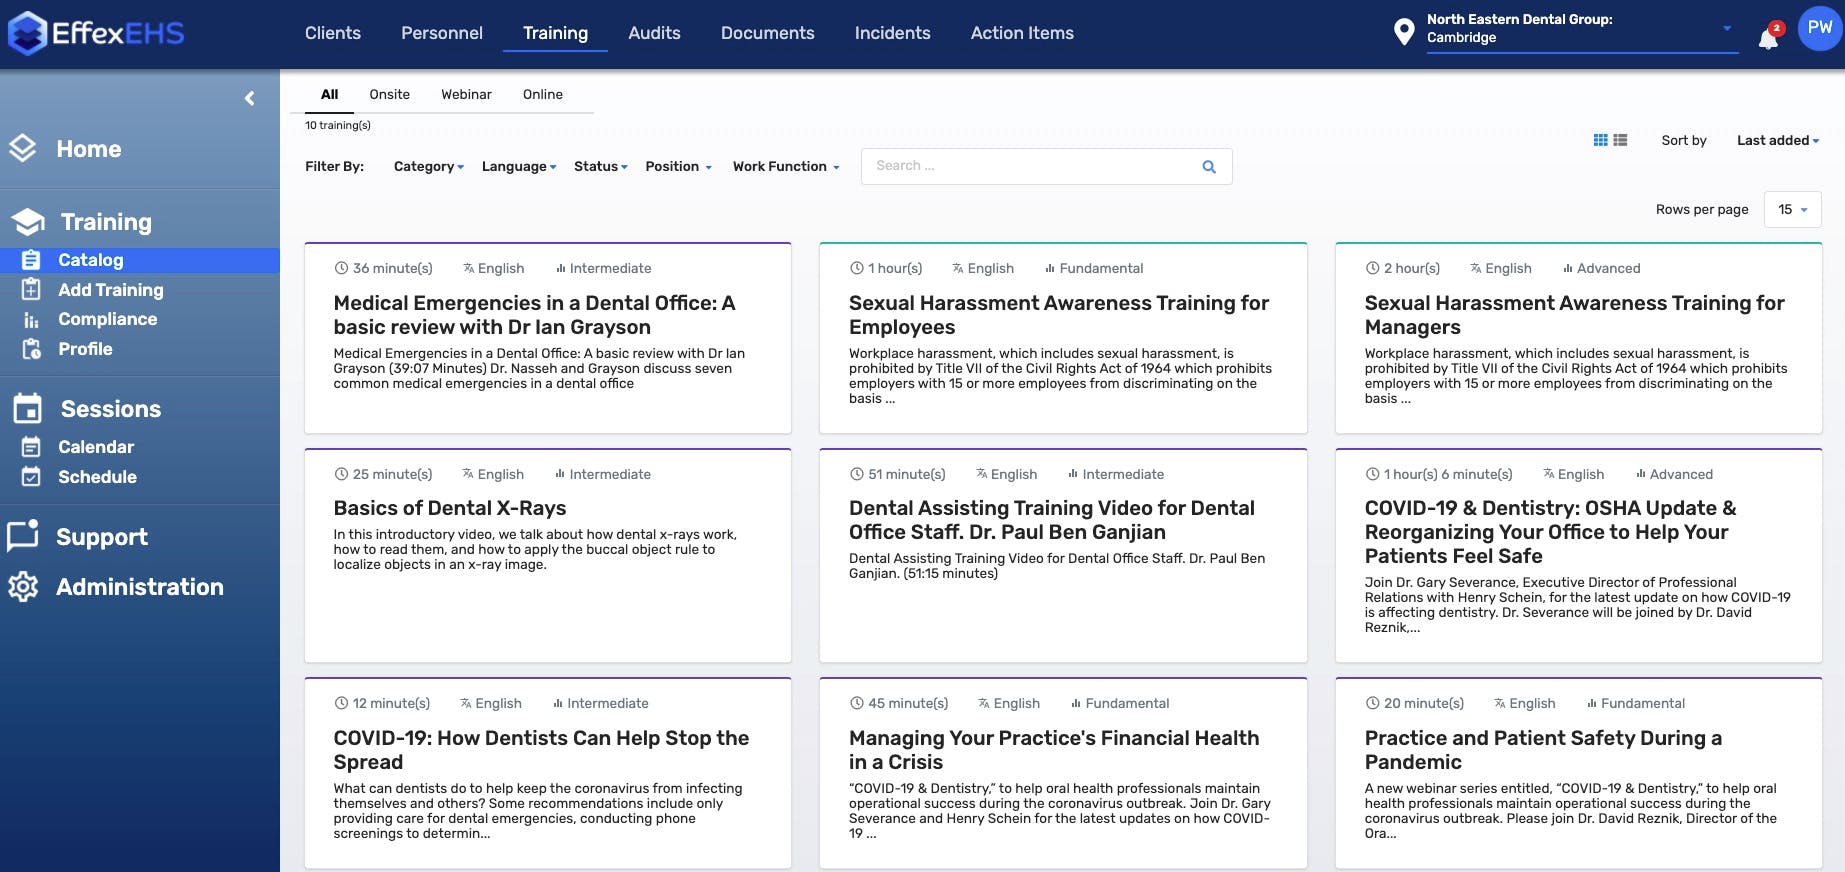
Task: Click the search magnifier icon
Action: (1209, 167)
